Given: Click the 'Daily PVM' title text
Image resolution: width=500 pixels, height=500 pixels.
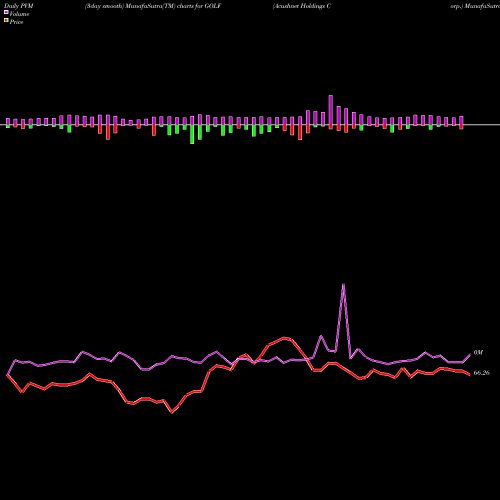Looking at the screenshot, I should [x=19, y=6].
